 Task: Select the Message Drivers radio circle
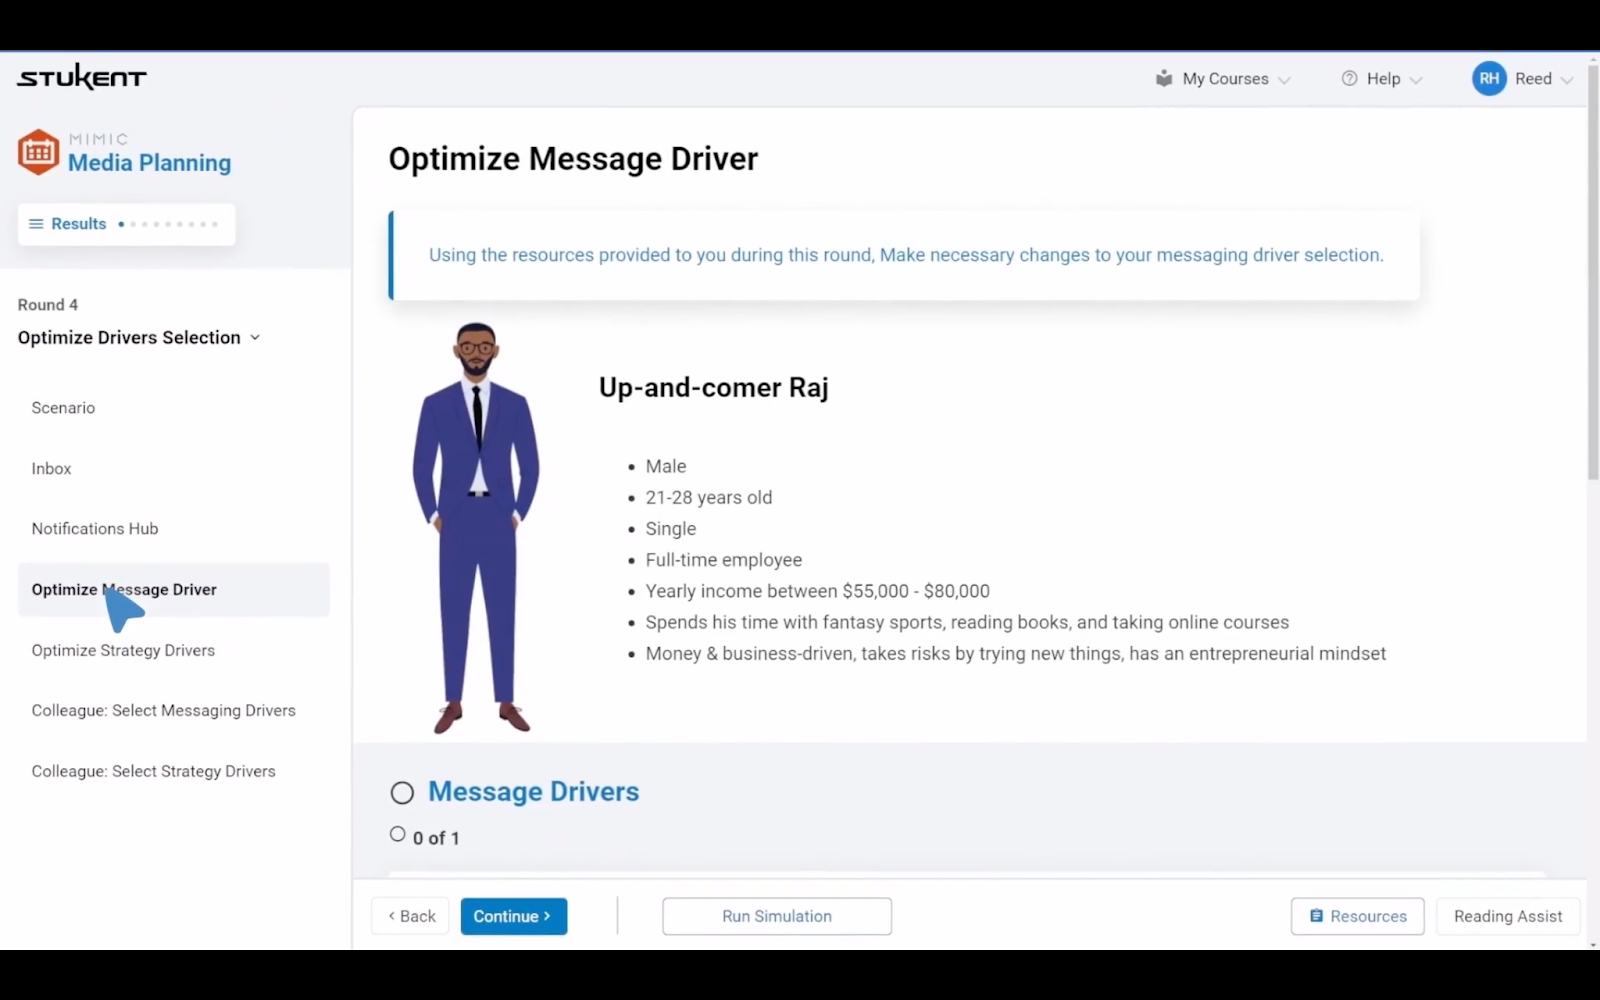click(x=402, y=793)
